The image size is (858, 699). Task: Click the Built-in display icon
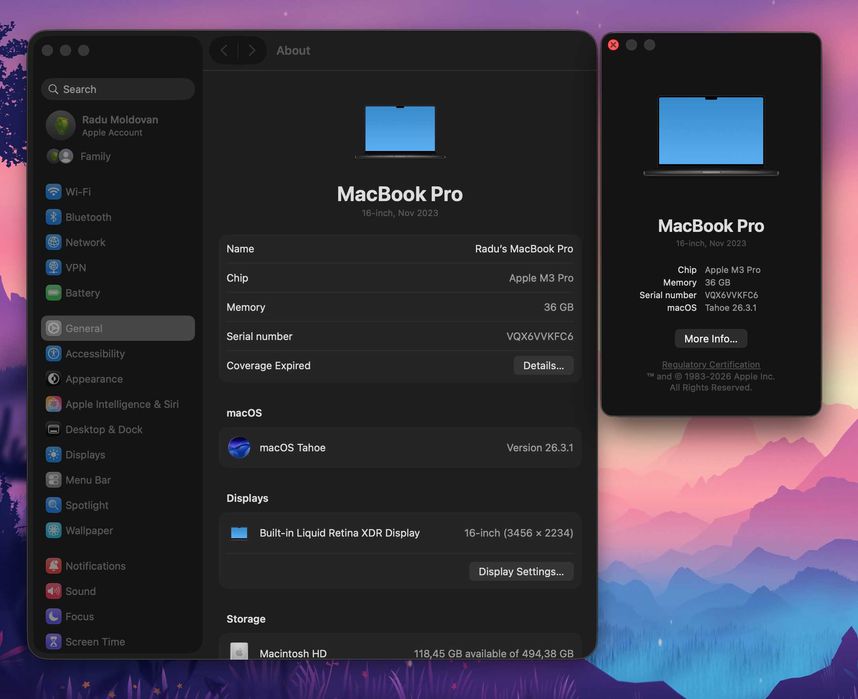coord(239,533)
